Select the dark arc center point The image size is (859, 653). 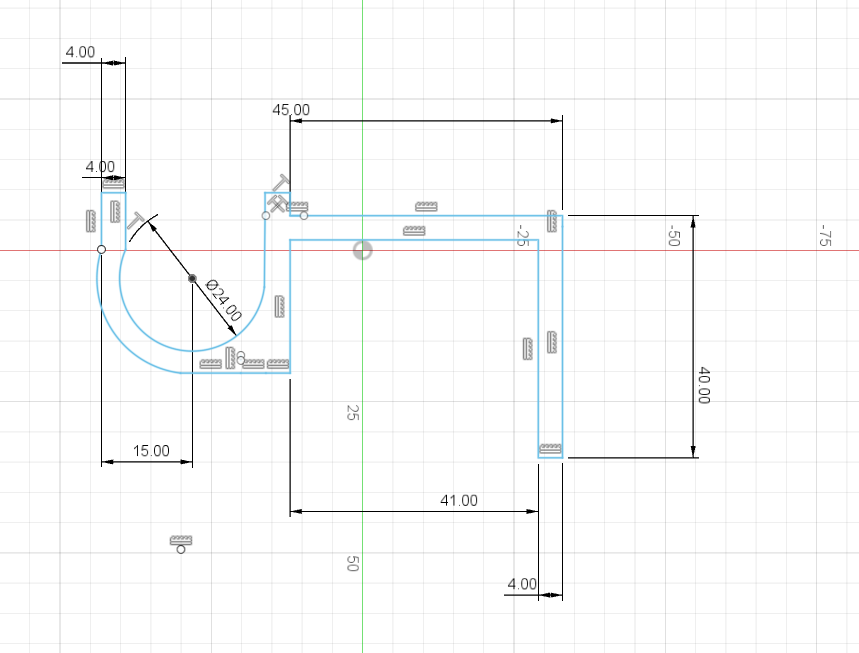coord(192,278)
